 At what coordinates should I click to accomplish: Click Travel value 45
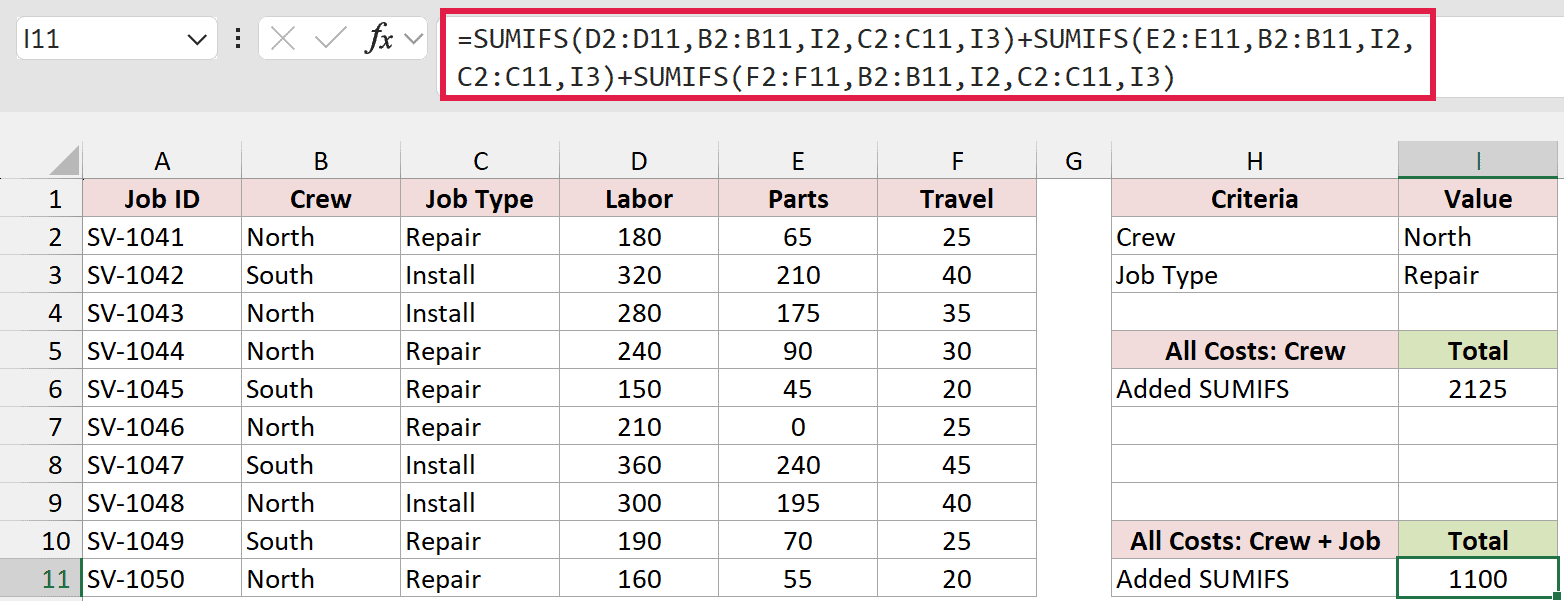coord(957,465)
